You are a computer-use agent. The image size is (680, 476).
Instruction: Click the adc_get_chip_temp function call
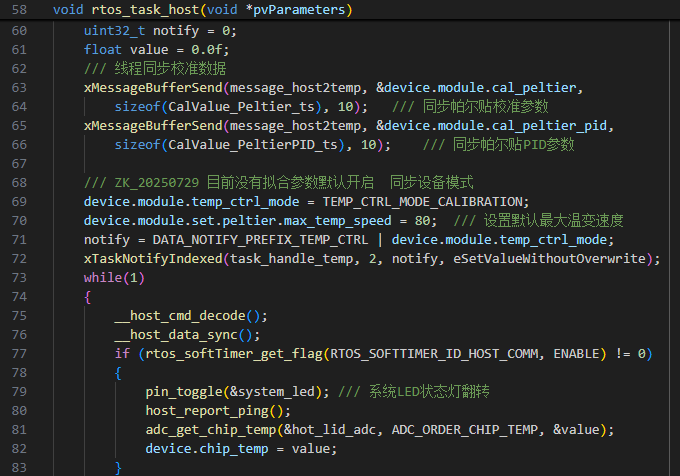pyautogui.click(x=211, y=430)
